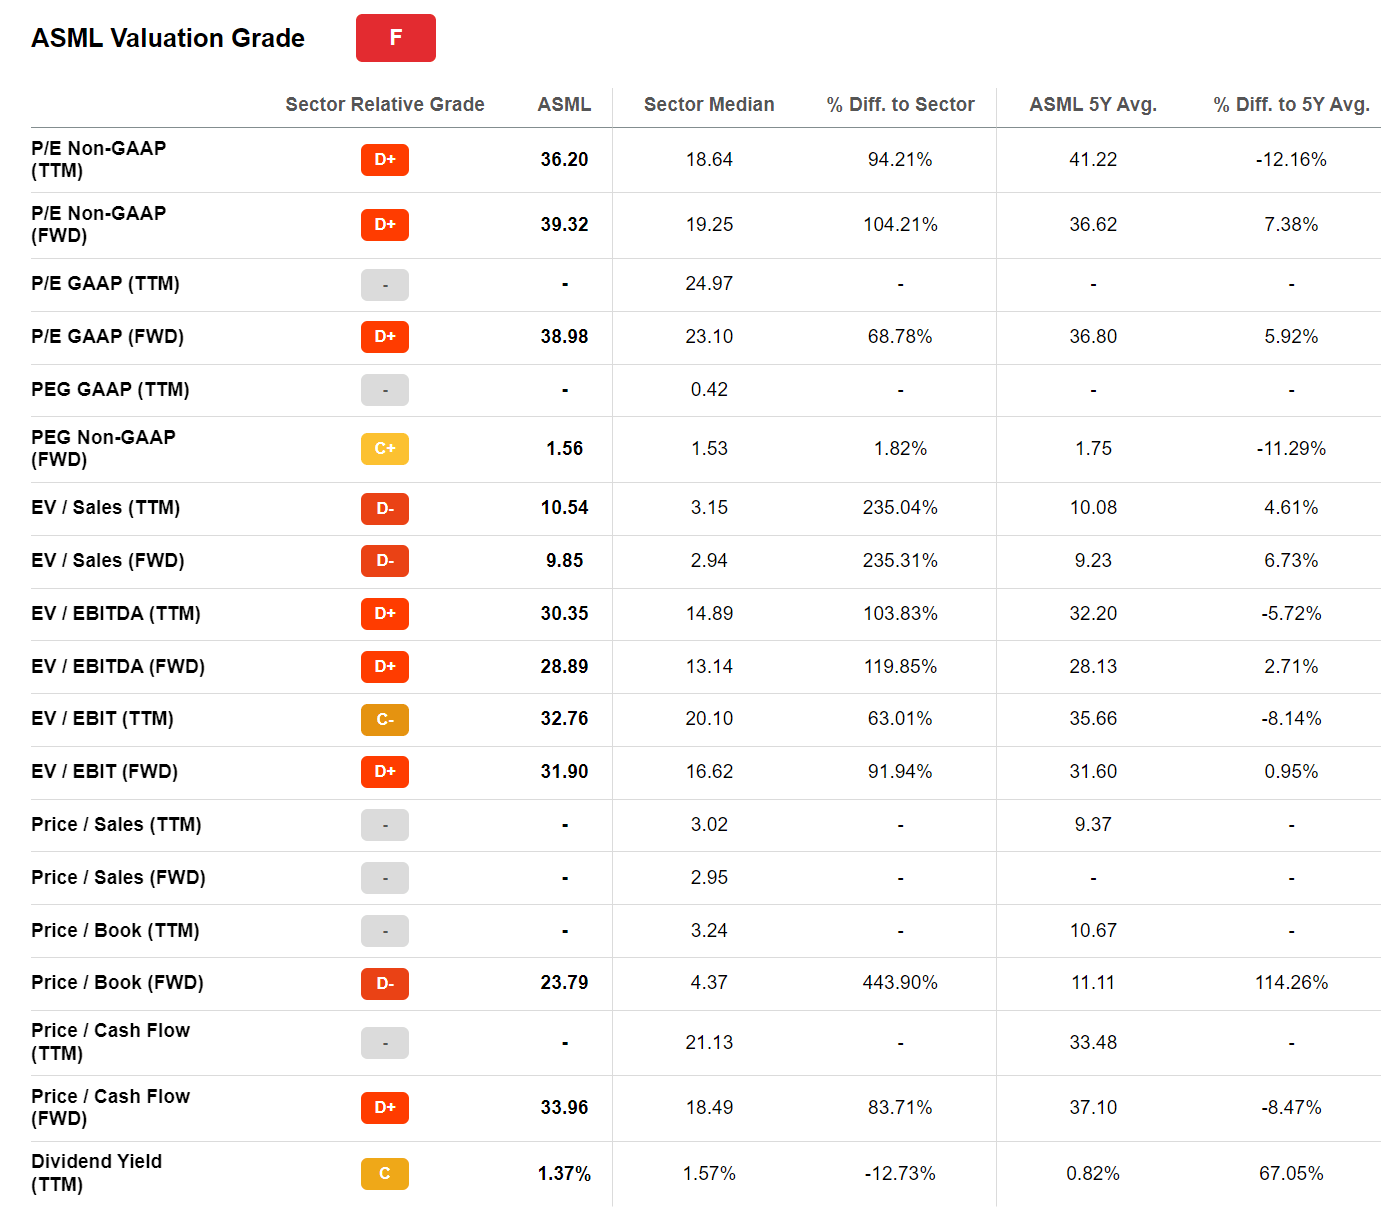Screen dimensions: 1398x1224
Task: Select the Price / Book (TTM) row label
Action: 115,930
